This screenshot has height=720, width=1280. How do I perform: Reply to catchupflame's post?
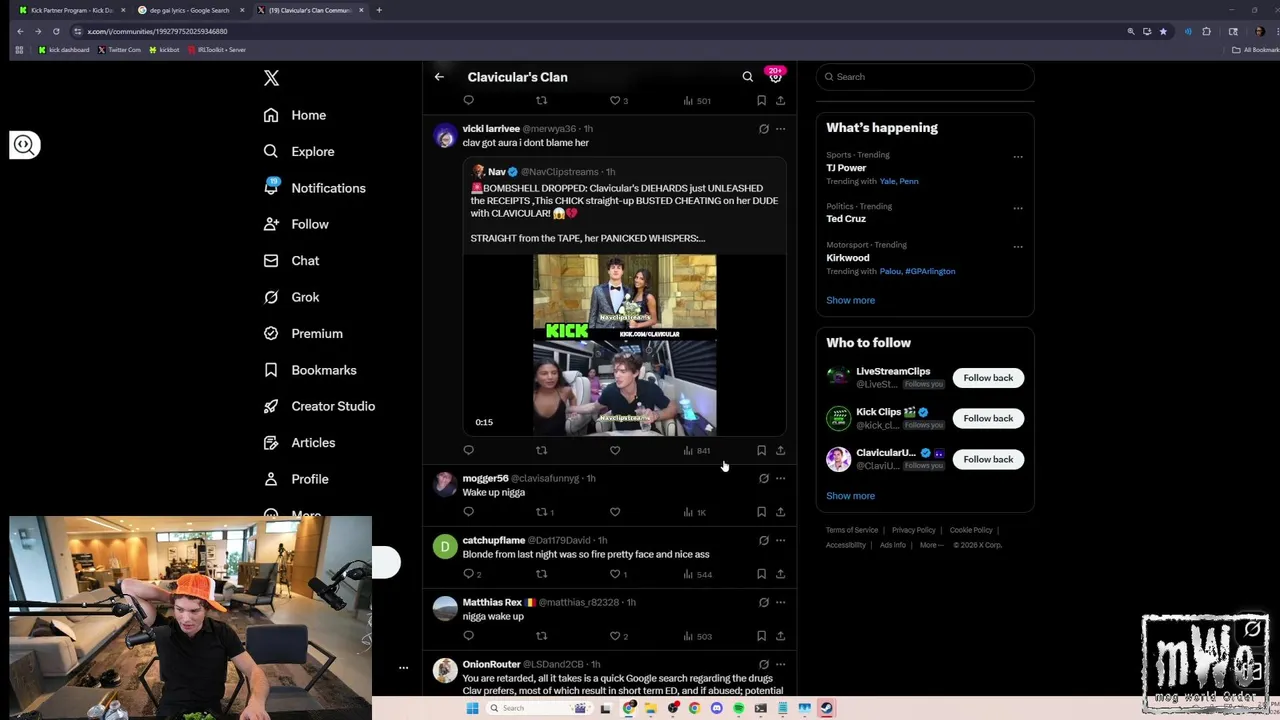coord(471,574)
